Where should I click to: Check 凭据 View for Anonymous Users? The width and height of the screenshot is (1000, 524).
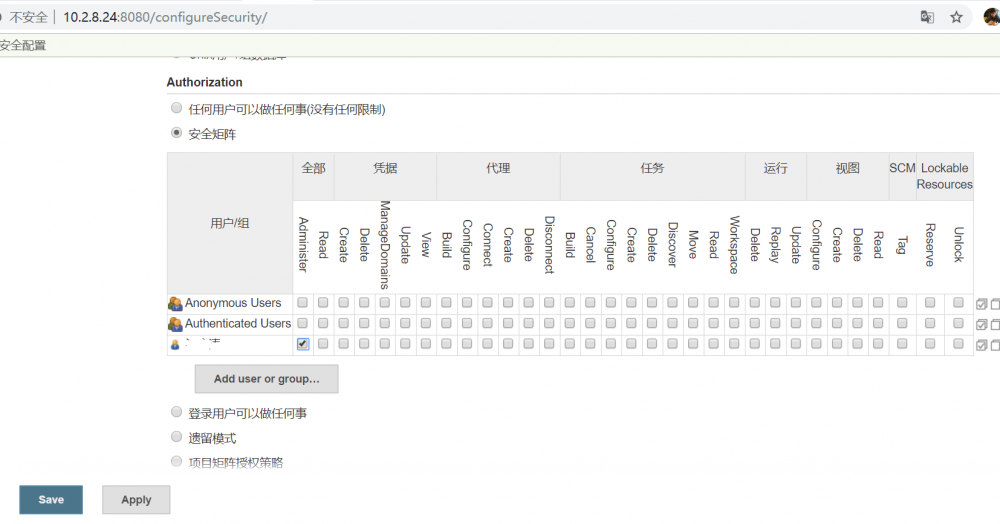click(426, 302)
